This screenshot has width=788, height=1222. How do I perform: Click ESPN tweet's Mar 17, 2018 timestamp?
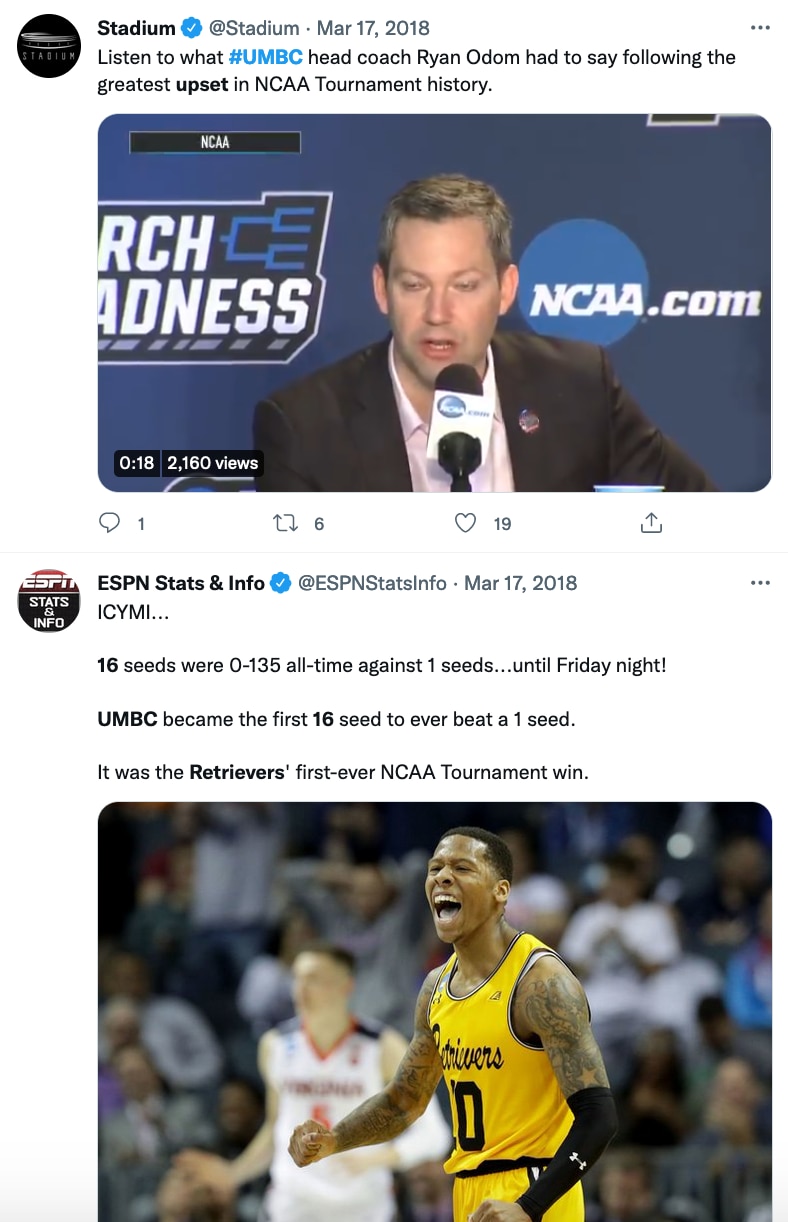pos(520,583)
